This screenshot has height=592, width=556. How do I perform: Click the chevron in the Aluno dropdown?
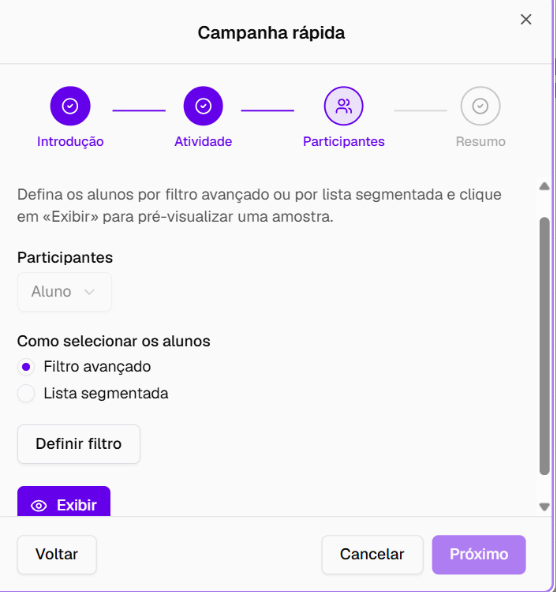coord(89,292)
